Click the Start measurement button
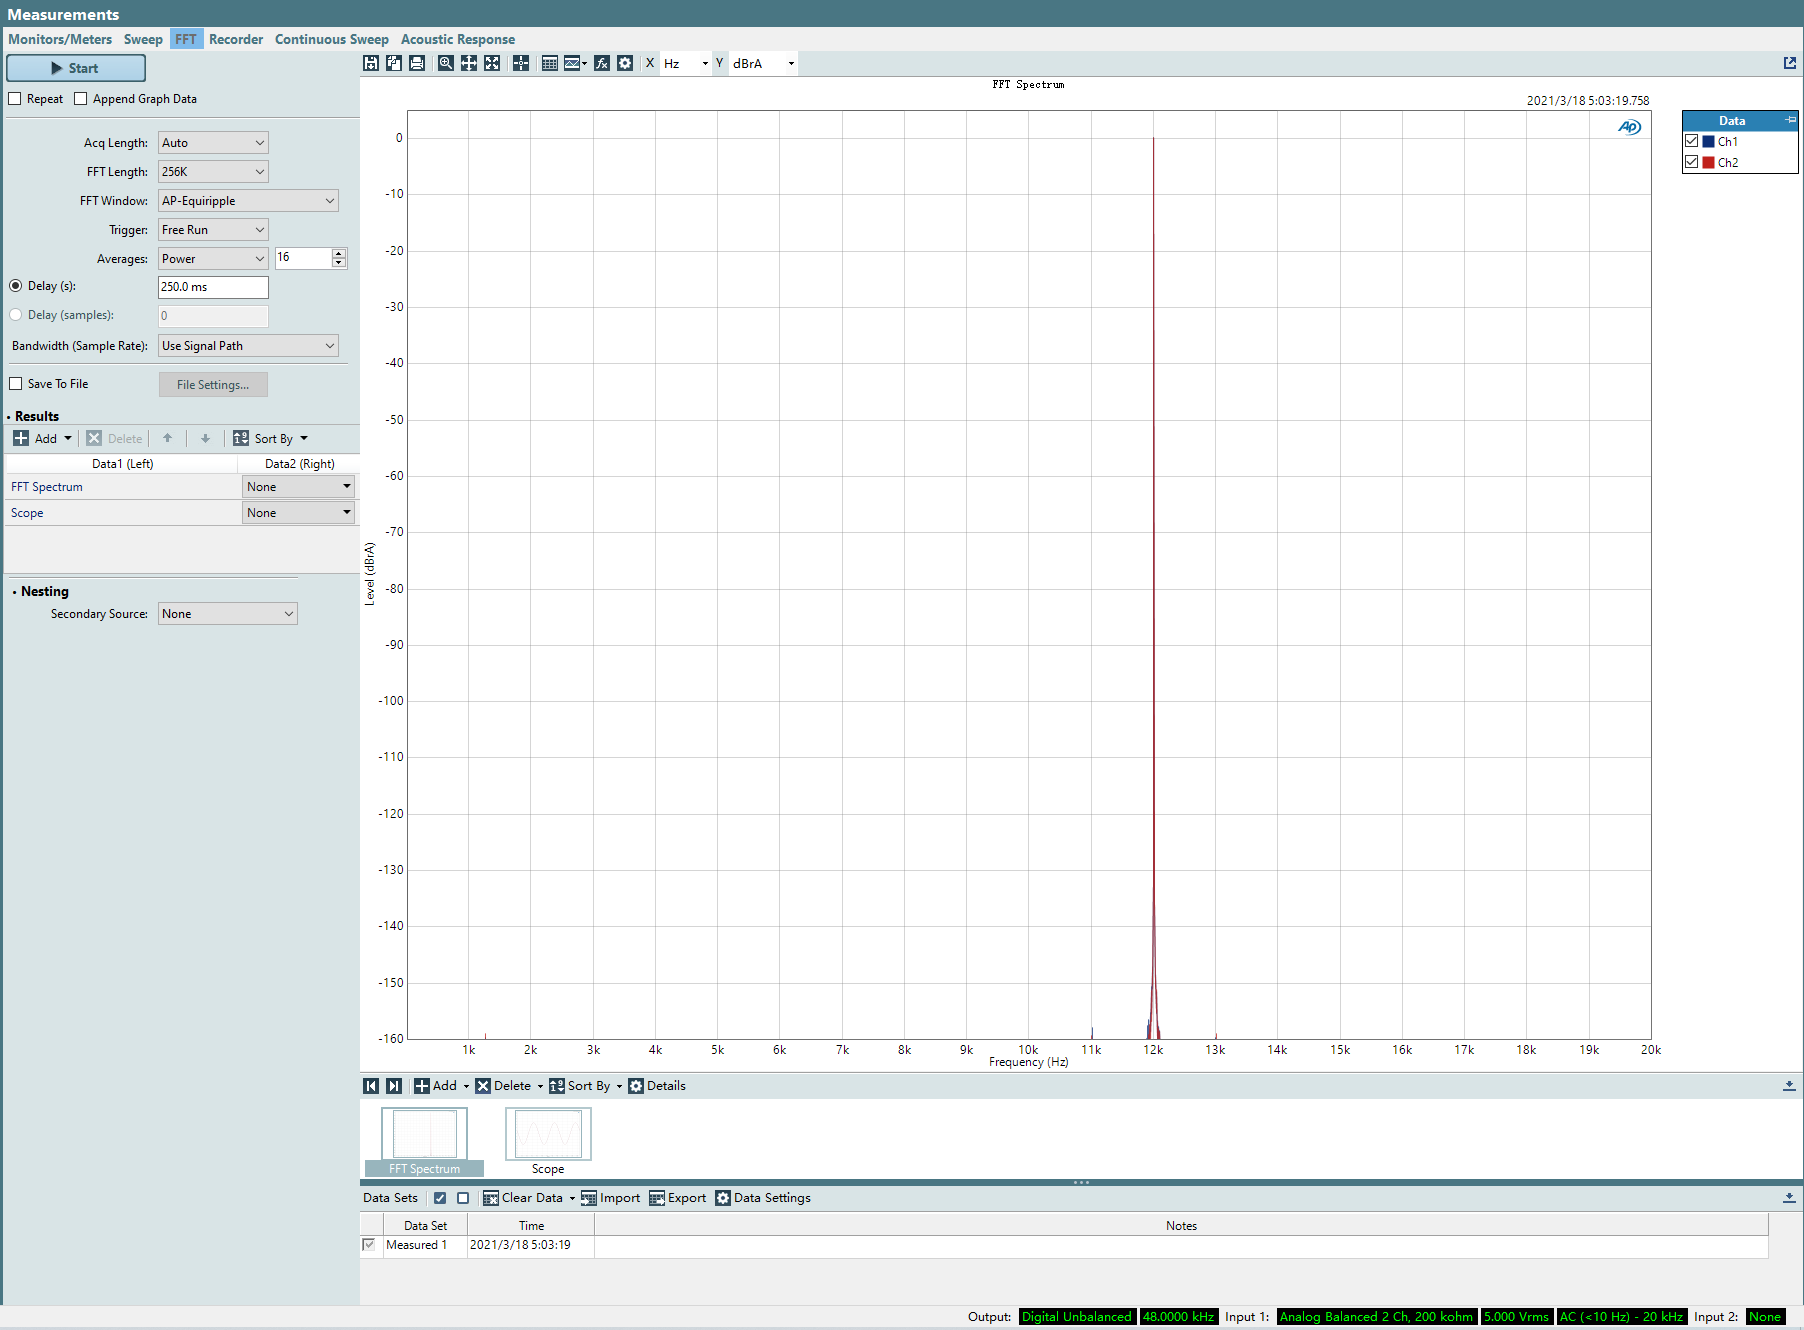The image size is (1804, 1330). tap(76, 68)
